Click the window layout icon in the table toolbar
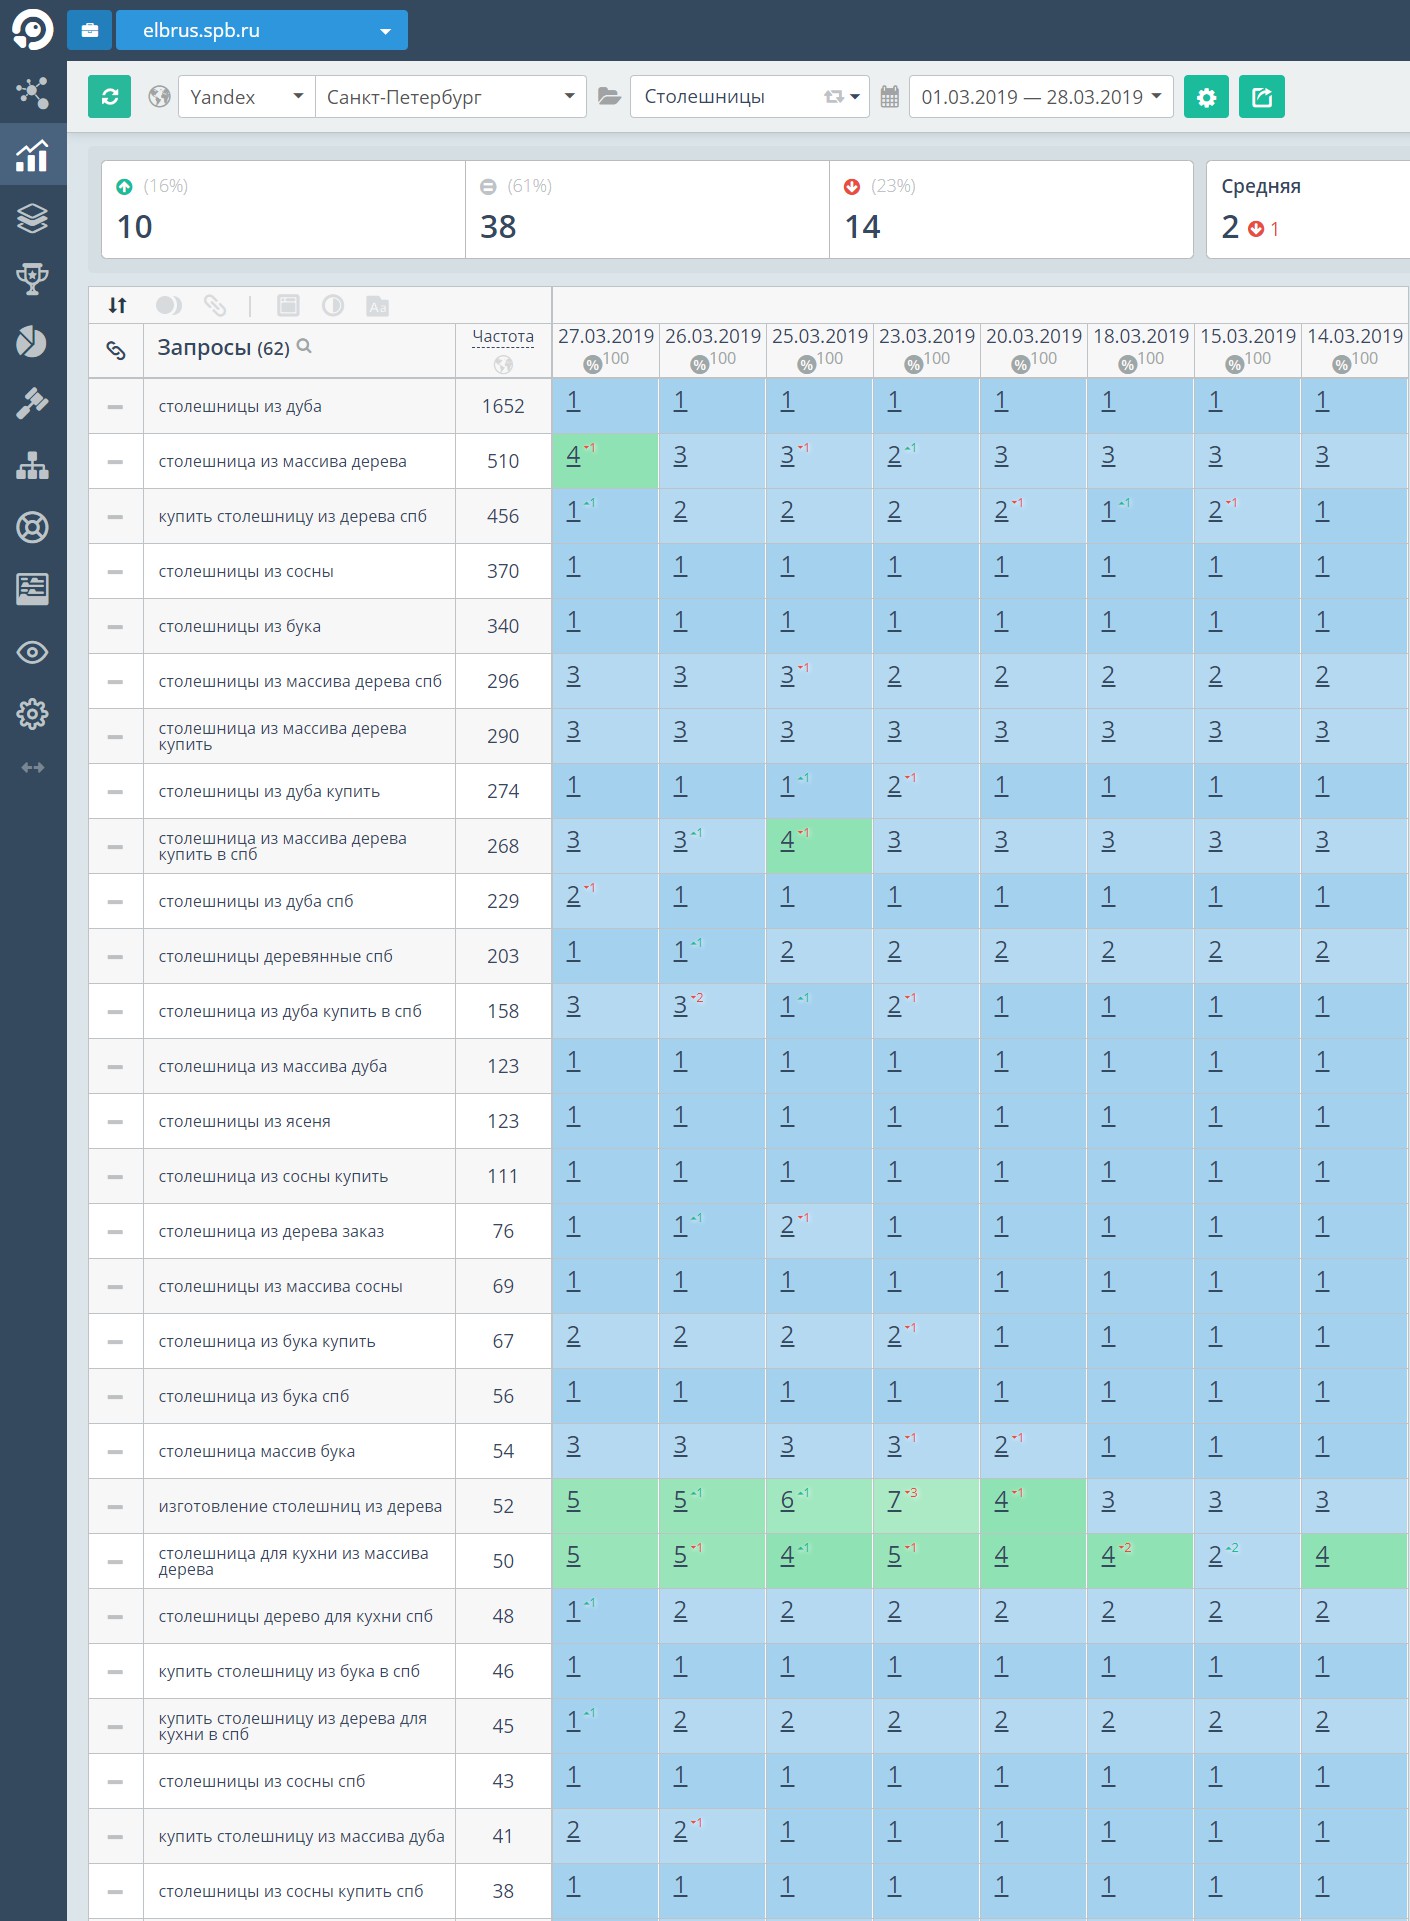This screenshot has width=1410, height=1921. [x=288, y=306]
